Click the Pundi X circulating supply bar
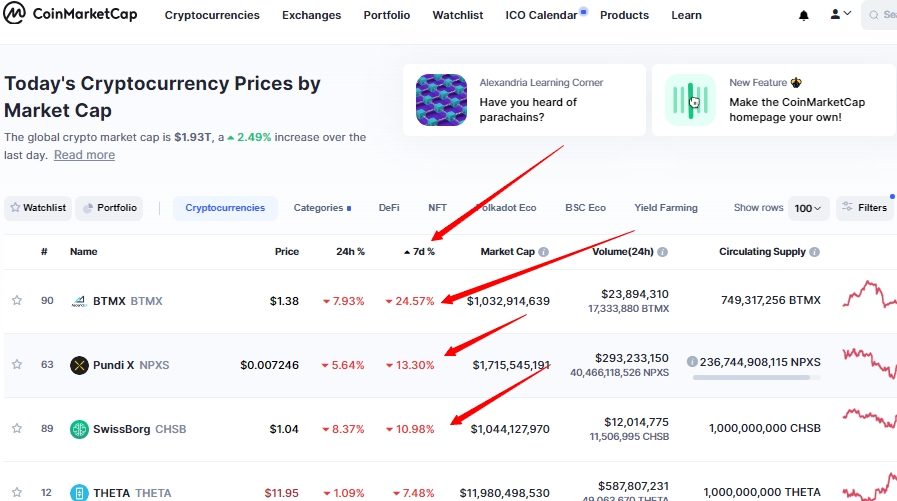The height and width of the screenshot is (501, 897). click(756, 377)
